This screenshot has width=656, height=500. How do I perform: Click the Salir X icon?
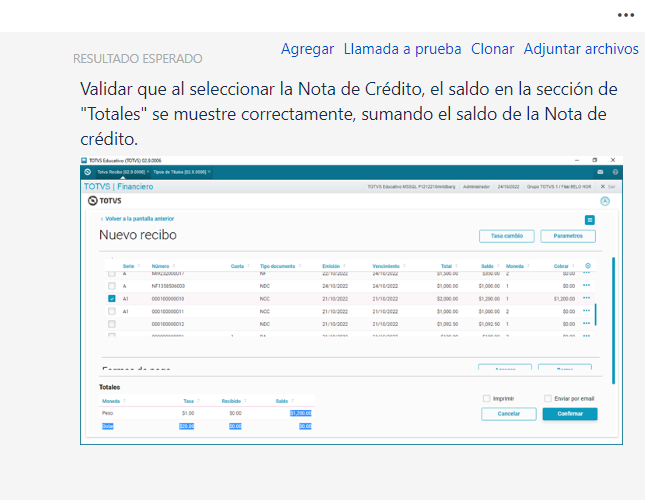tap(603, 187)
